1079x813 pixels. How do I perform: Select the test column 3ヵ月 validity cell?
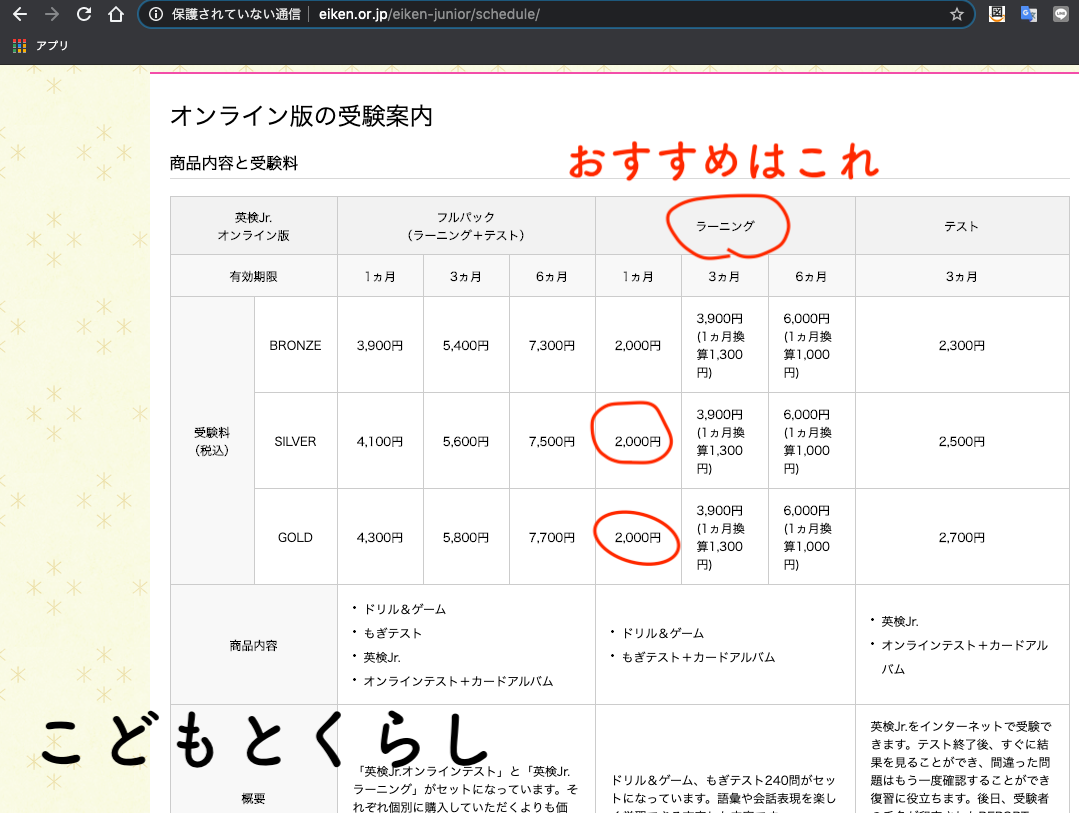click(961, 276)
